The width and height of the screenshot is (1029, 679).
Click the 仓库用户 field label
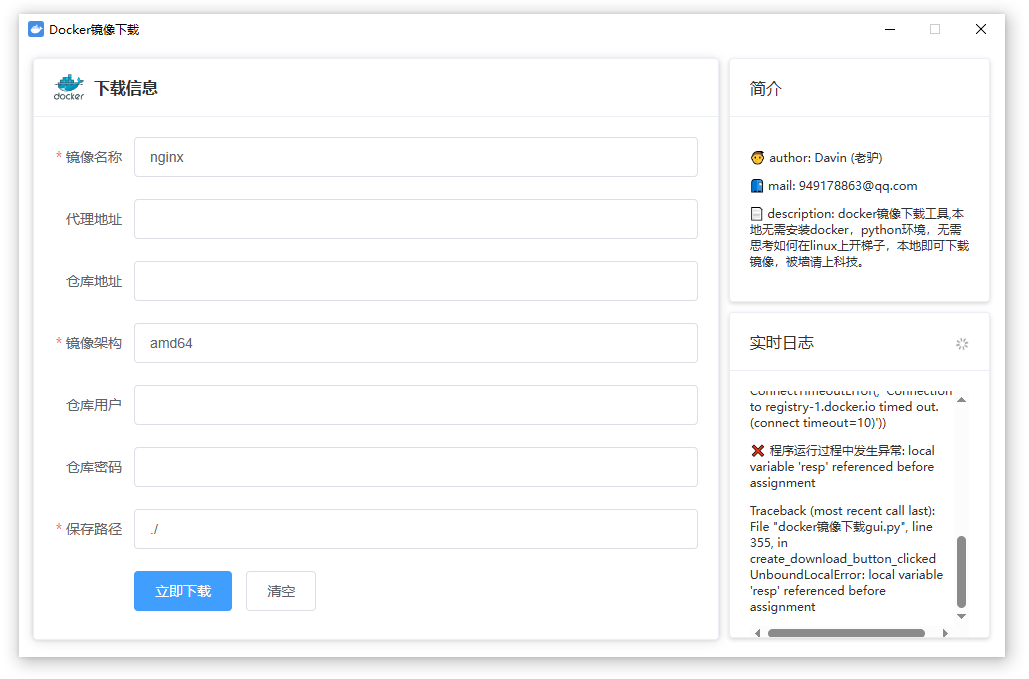click(x=94, y=405)
